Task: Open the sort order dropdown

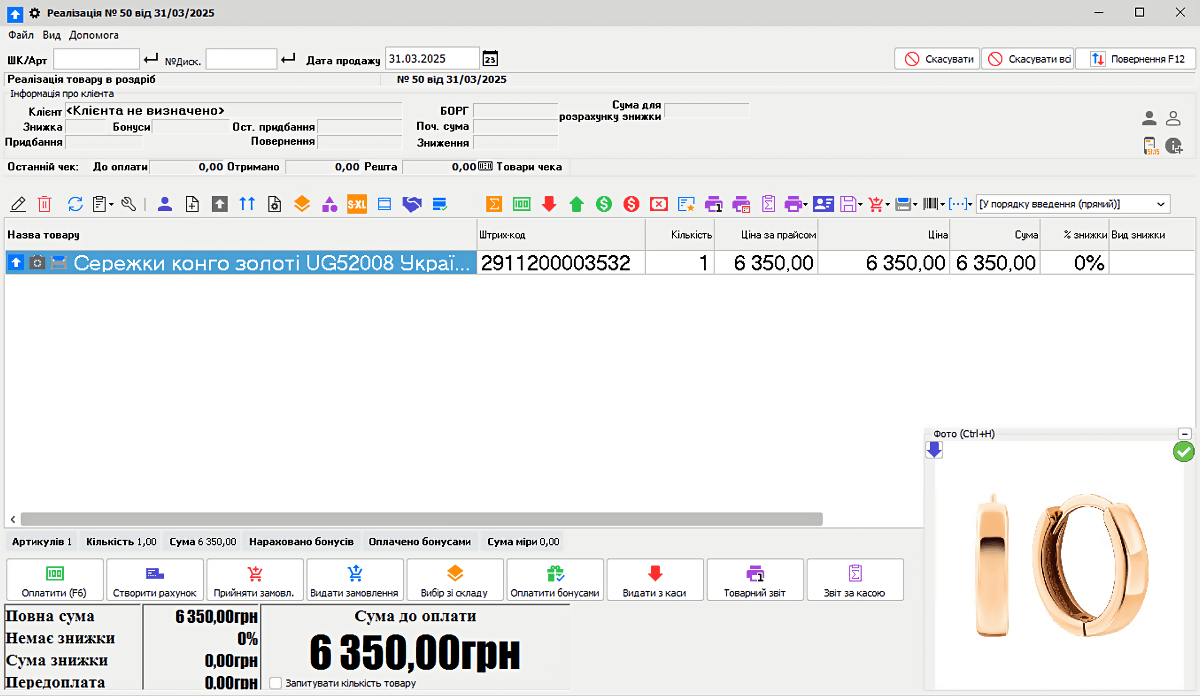Action: click(x=1161, y=204)
